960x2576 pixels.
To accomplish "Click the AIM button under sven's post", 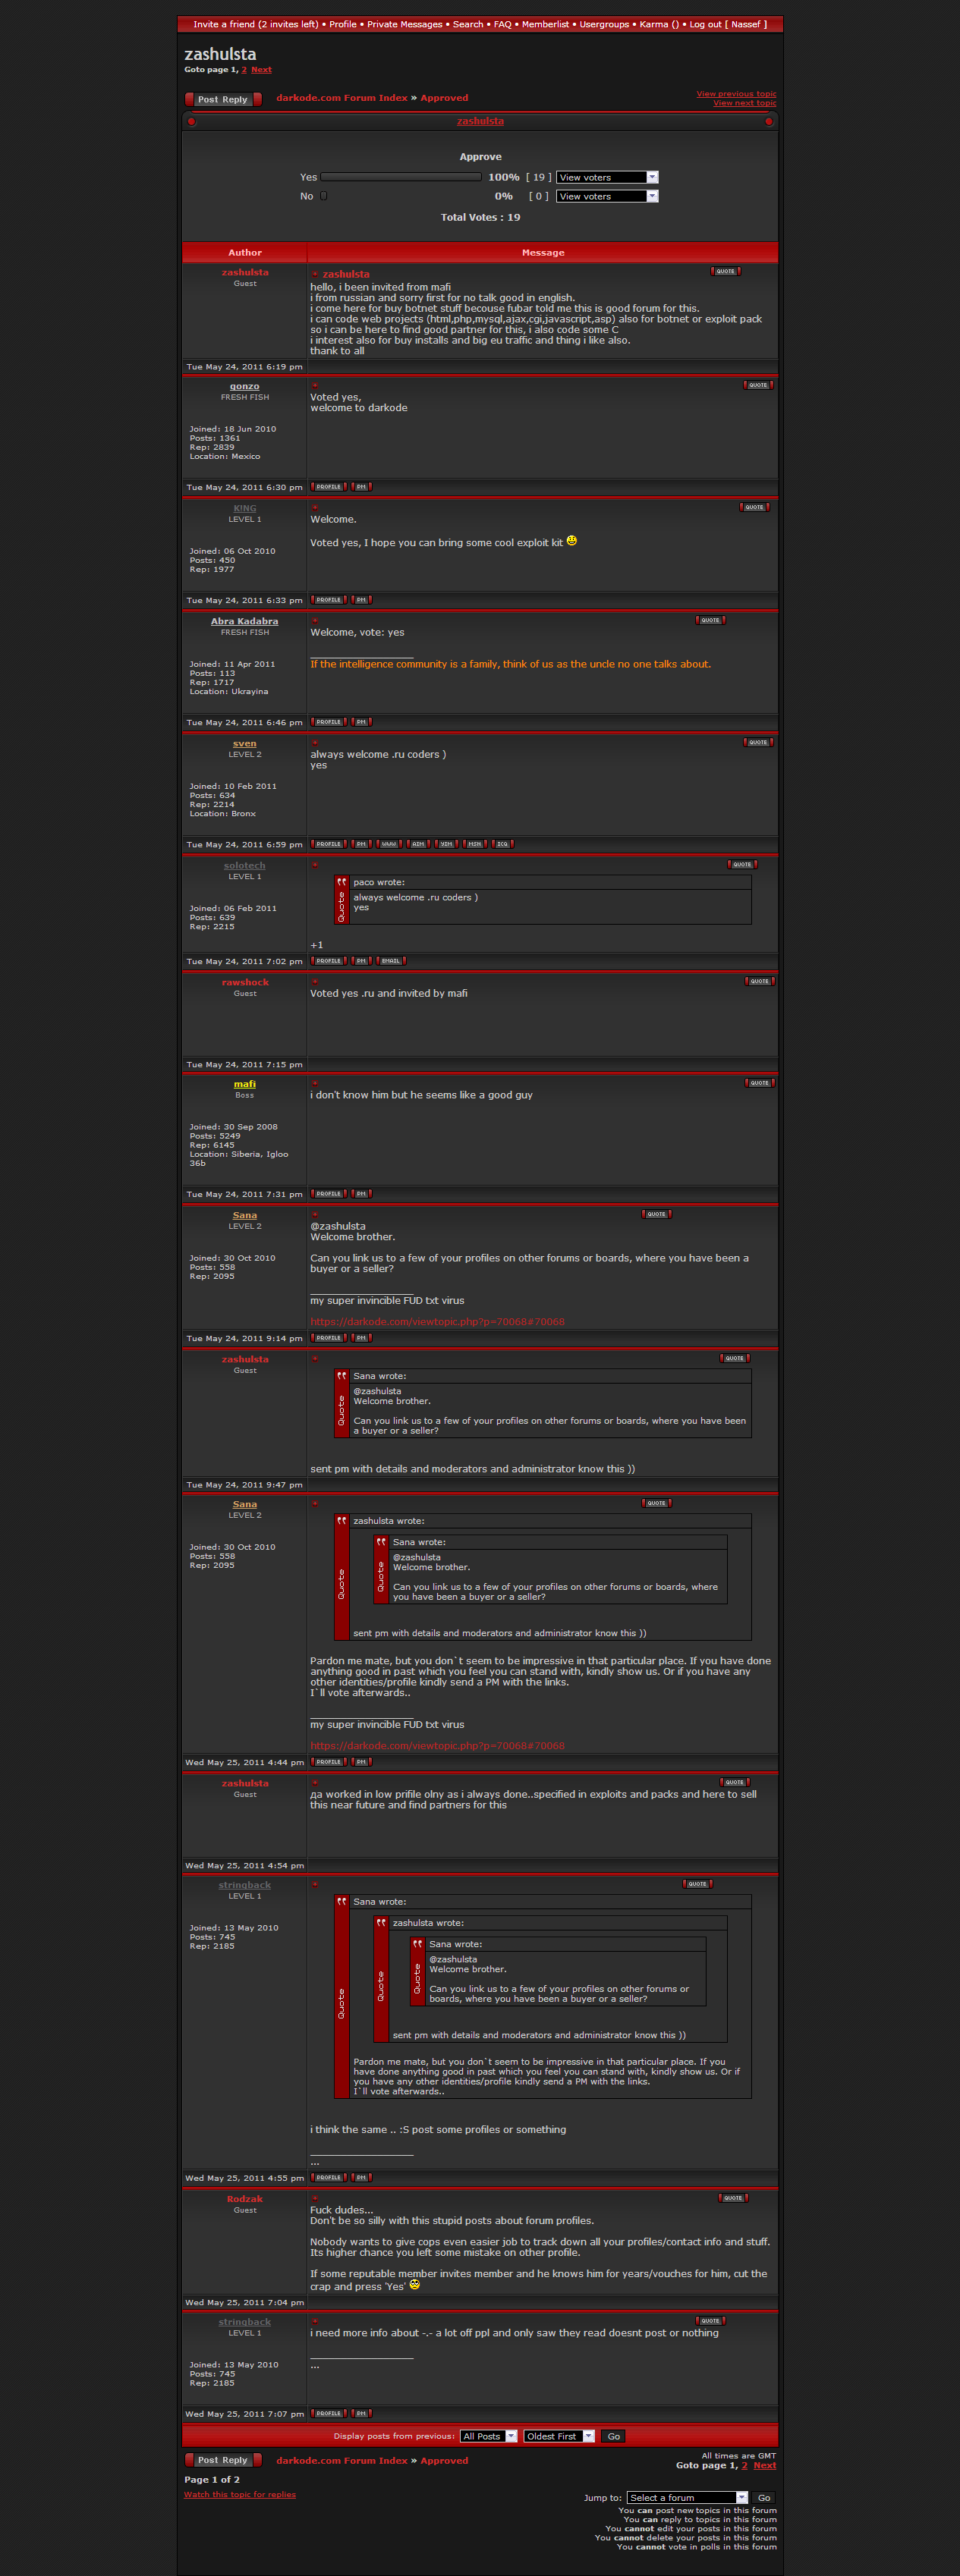I will click(x=418, y=844).
